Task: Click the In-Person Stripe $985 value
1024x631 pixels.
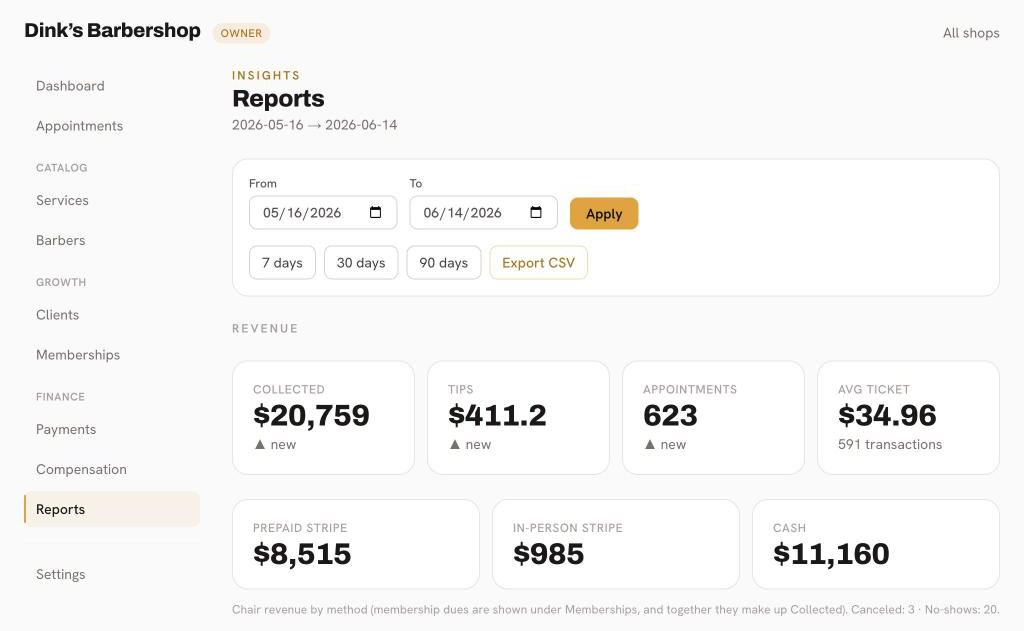Action: 549,554
